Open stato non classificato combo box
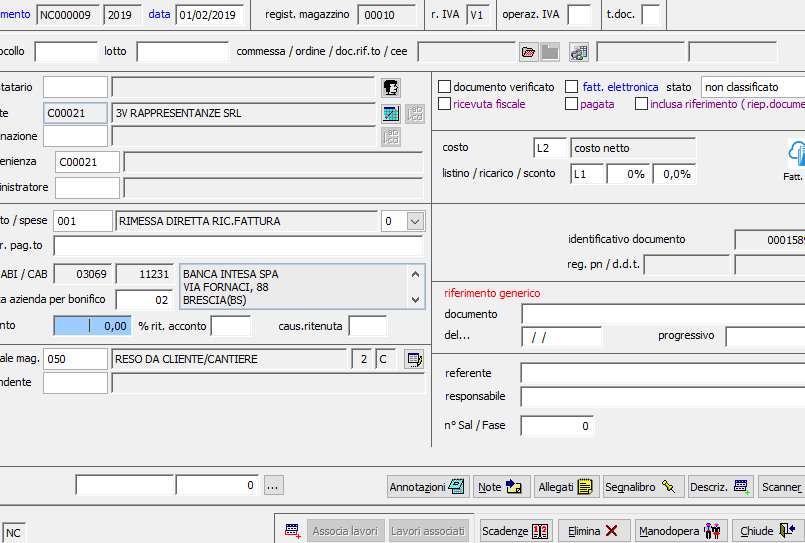 pos(753,87)
